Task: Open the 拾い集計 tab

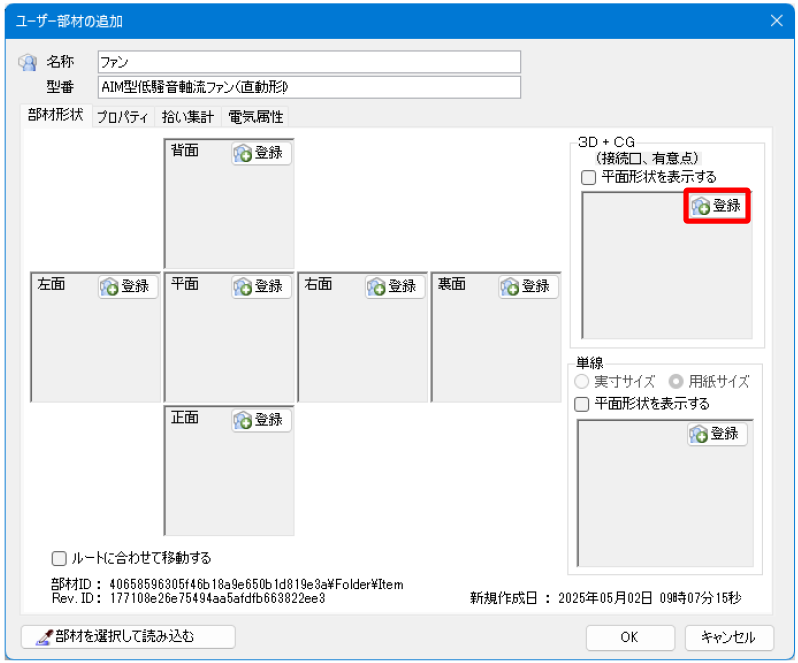Action: pyautogui.click(x=187, y=117)
